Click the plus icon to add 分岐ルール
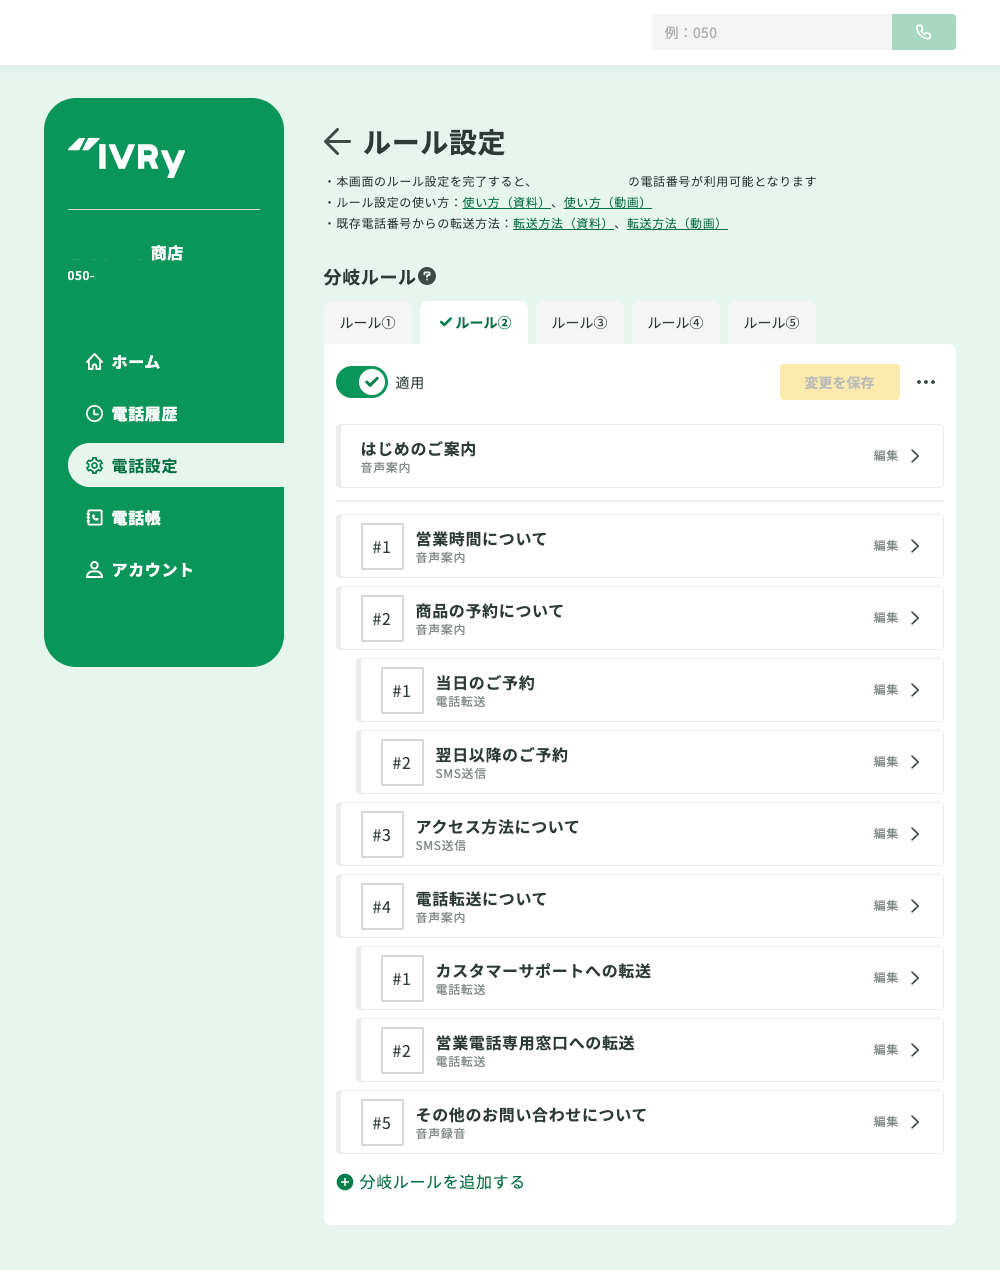This screenshot has width=1000, height=1270. click(x=345, y=1182)
